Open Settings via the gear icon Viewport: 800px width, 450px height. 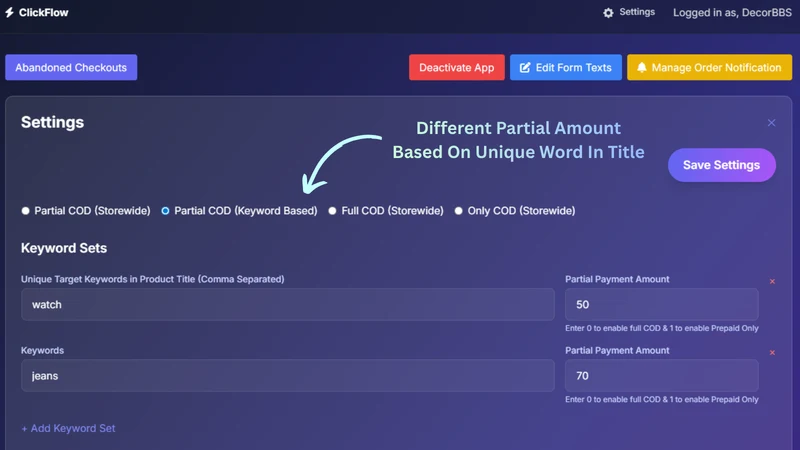coord(608,13)
